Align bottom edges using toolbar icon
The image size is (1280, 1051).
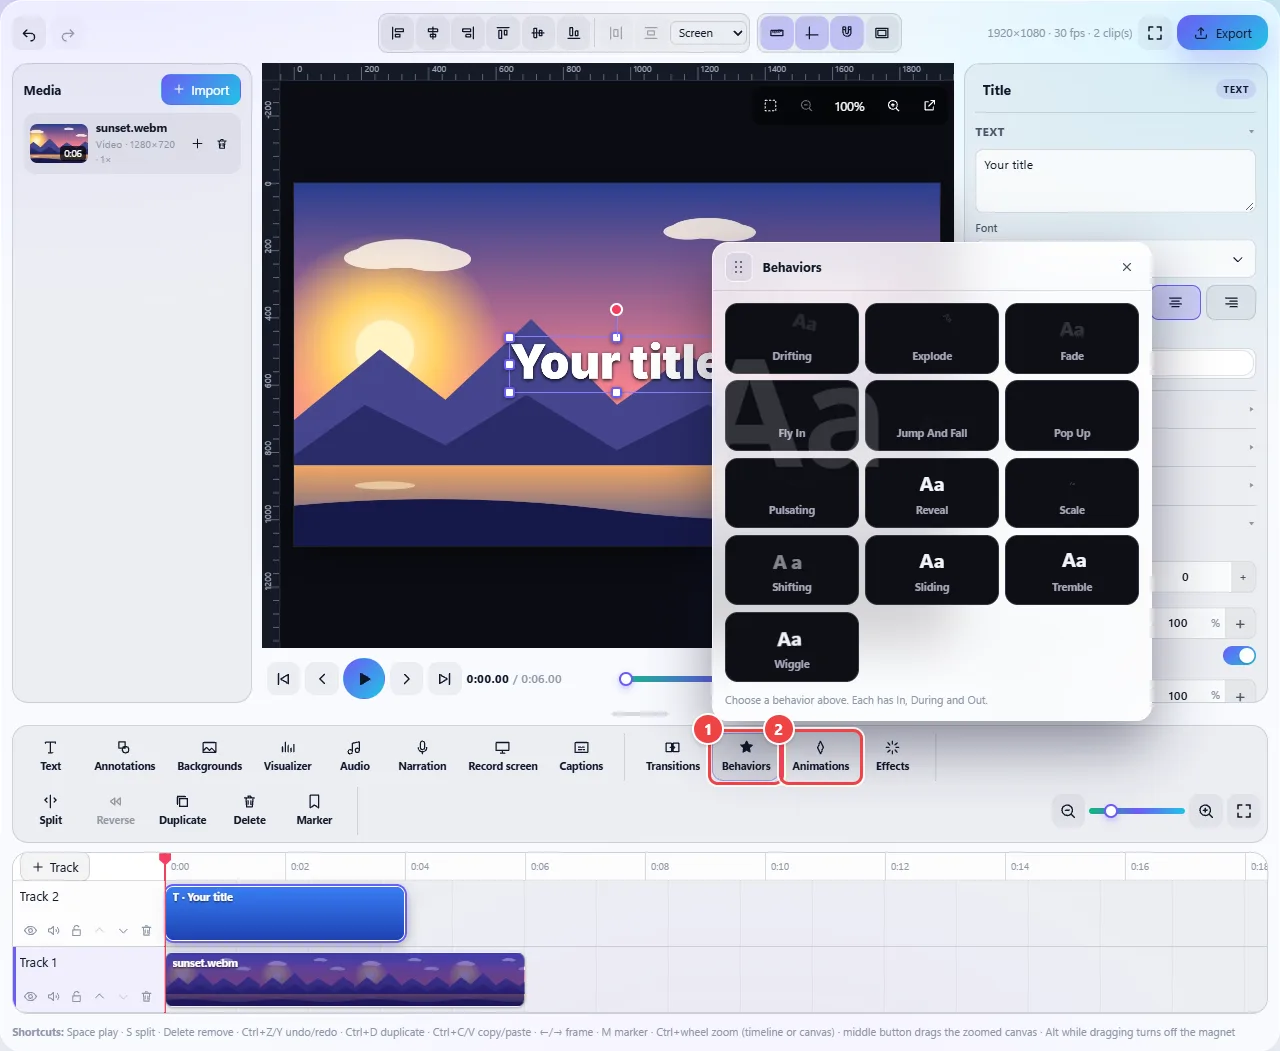[x=573, y=33]
